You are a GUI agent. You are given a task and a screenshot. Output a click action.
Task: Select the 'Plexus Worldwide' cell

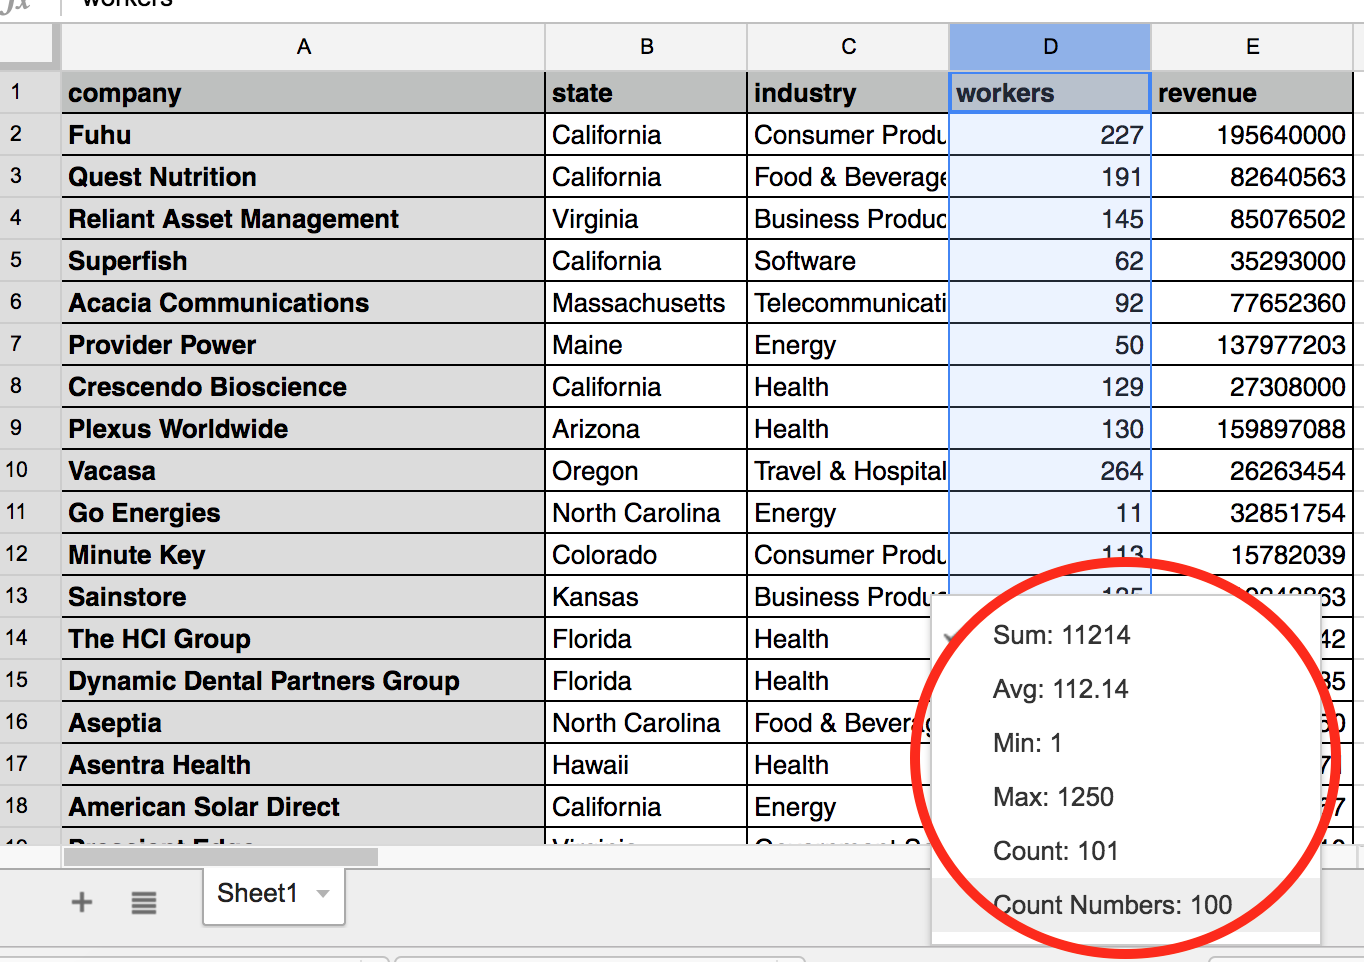[303, 429]
